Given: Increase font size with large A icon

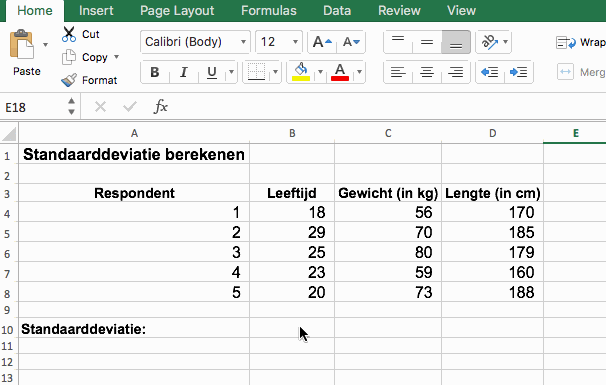Looking at the screenshot, I should coord(322,42).
